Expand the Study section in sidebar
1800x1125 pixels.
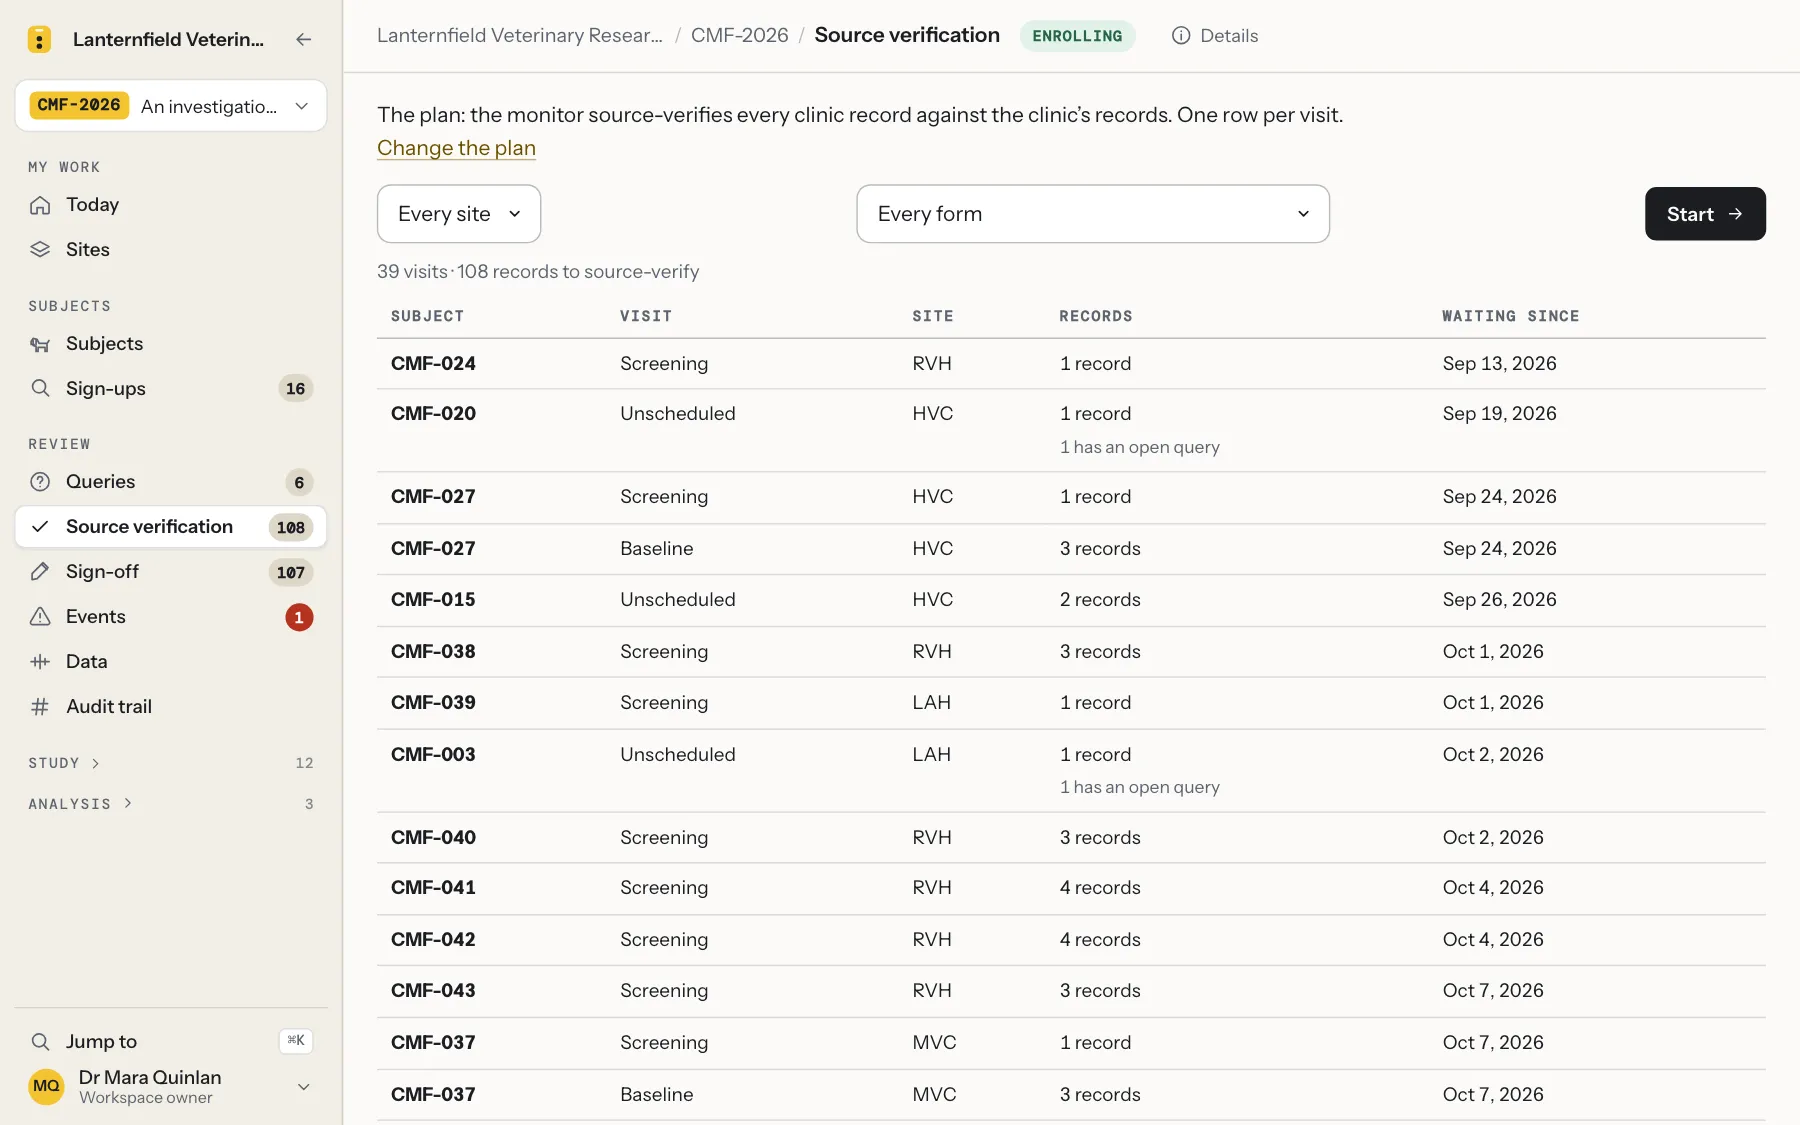(64, 763)
